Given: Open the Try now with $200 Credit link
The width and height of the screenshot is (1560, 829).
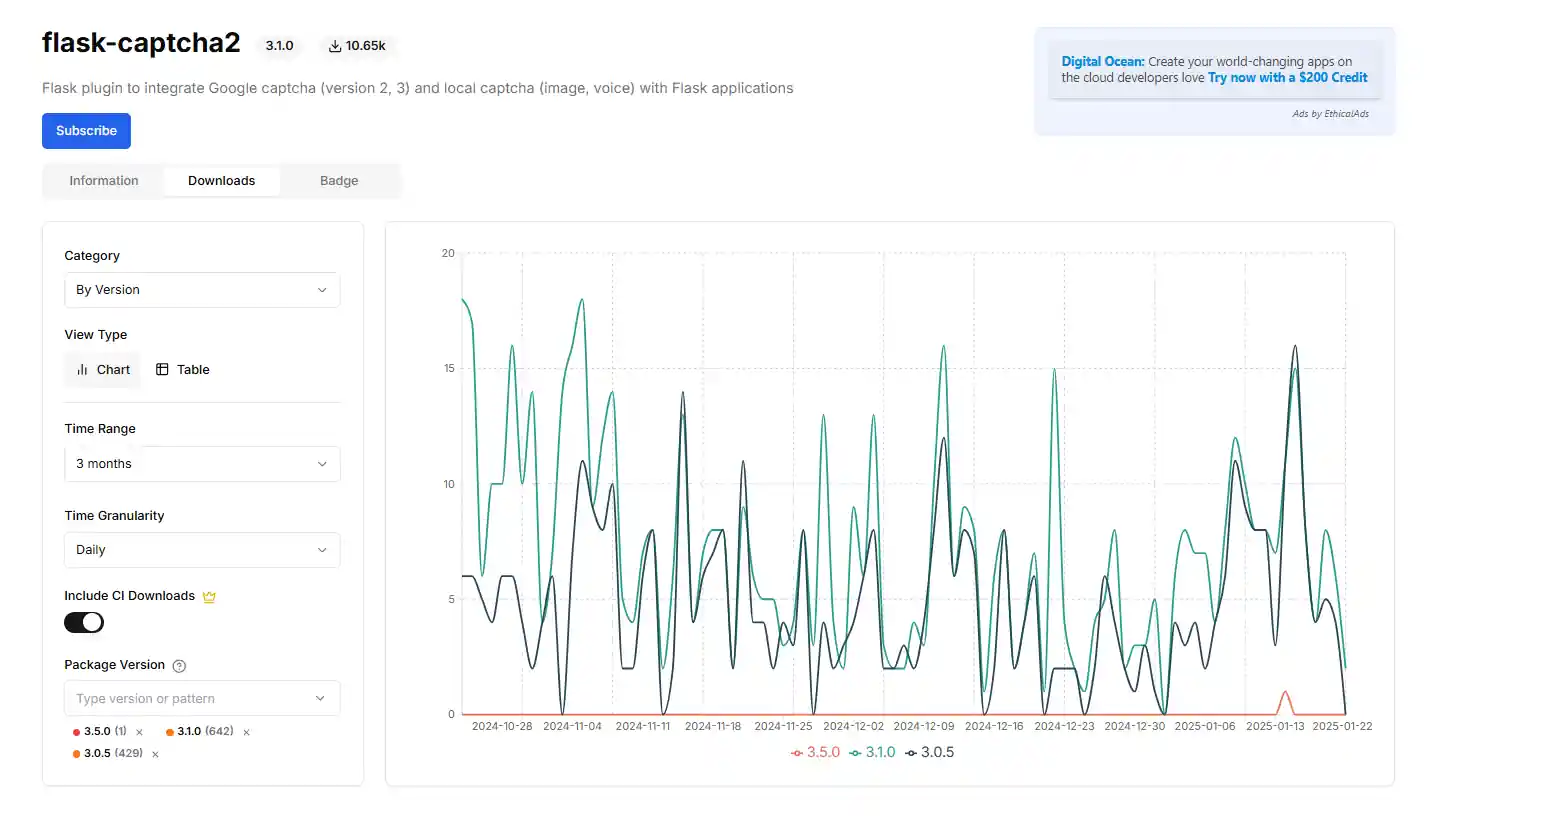Looking at the screenshot, I should (1287, 78).
